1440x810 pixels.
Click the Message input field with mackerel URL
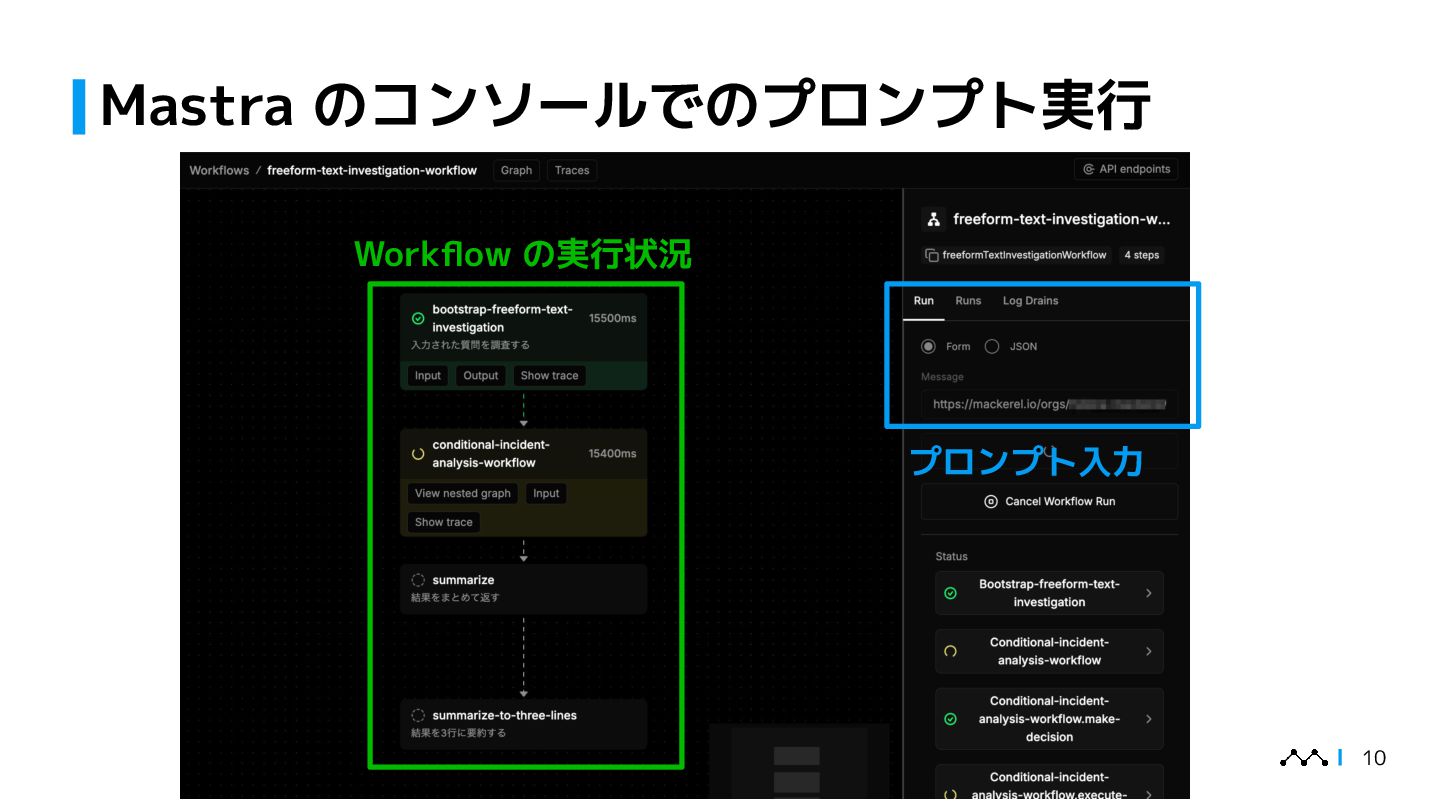pyautogui.click(x=1049, y=404)
